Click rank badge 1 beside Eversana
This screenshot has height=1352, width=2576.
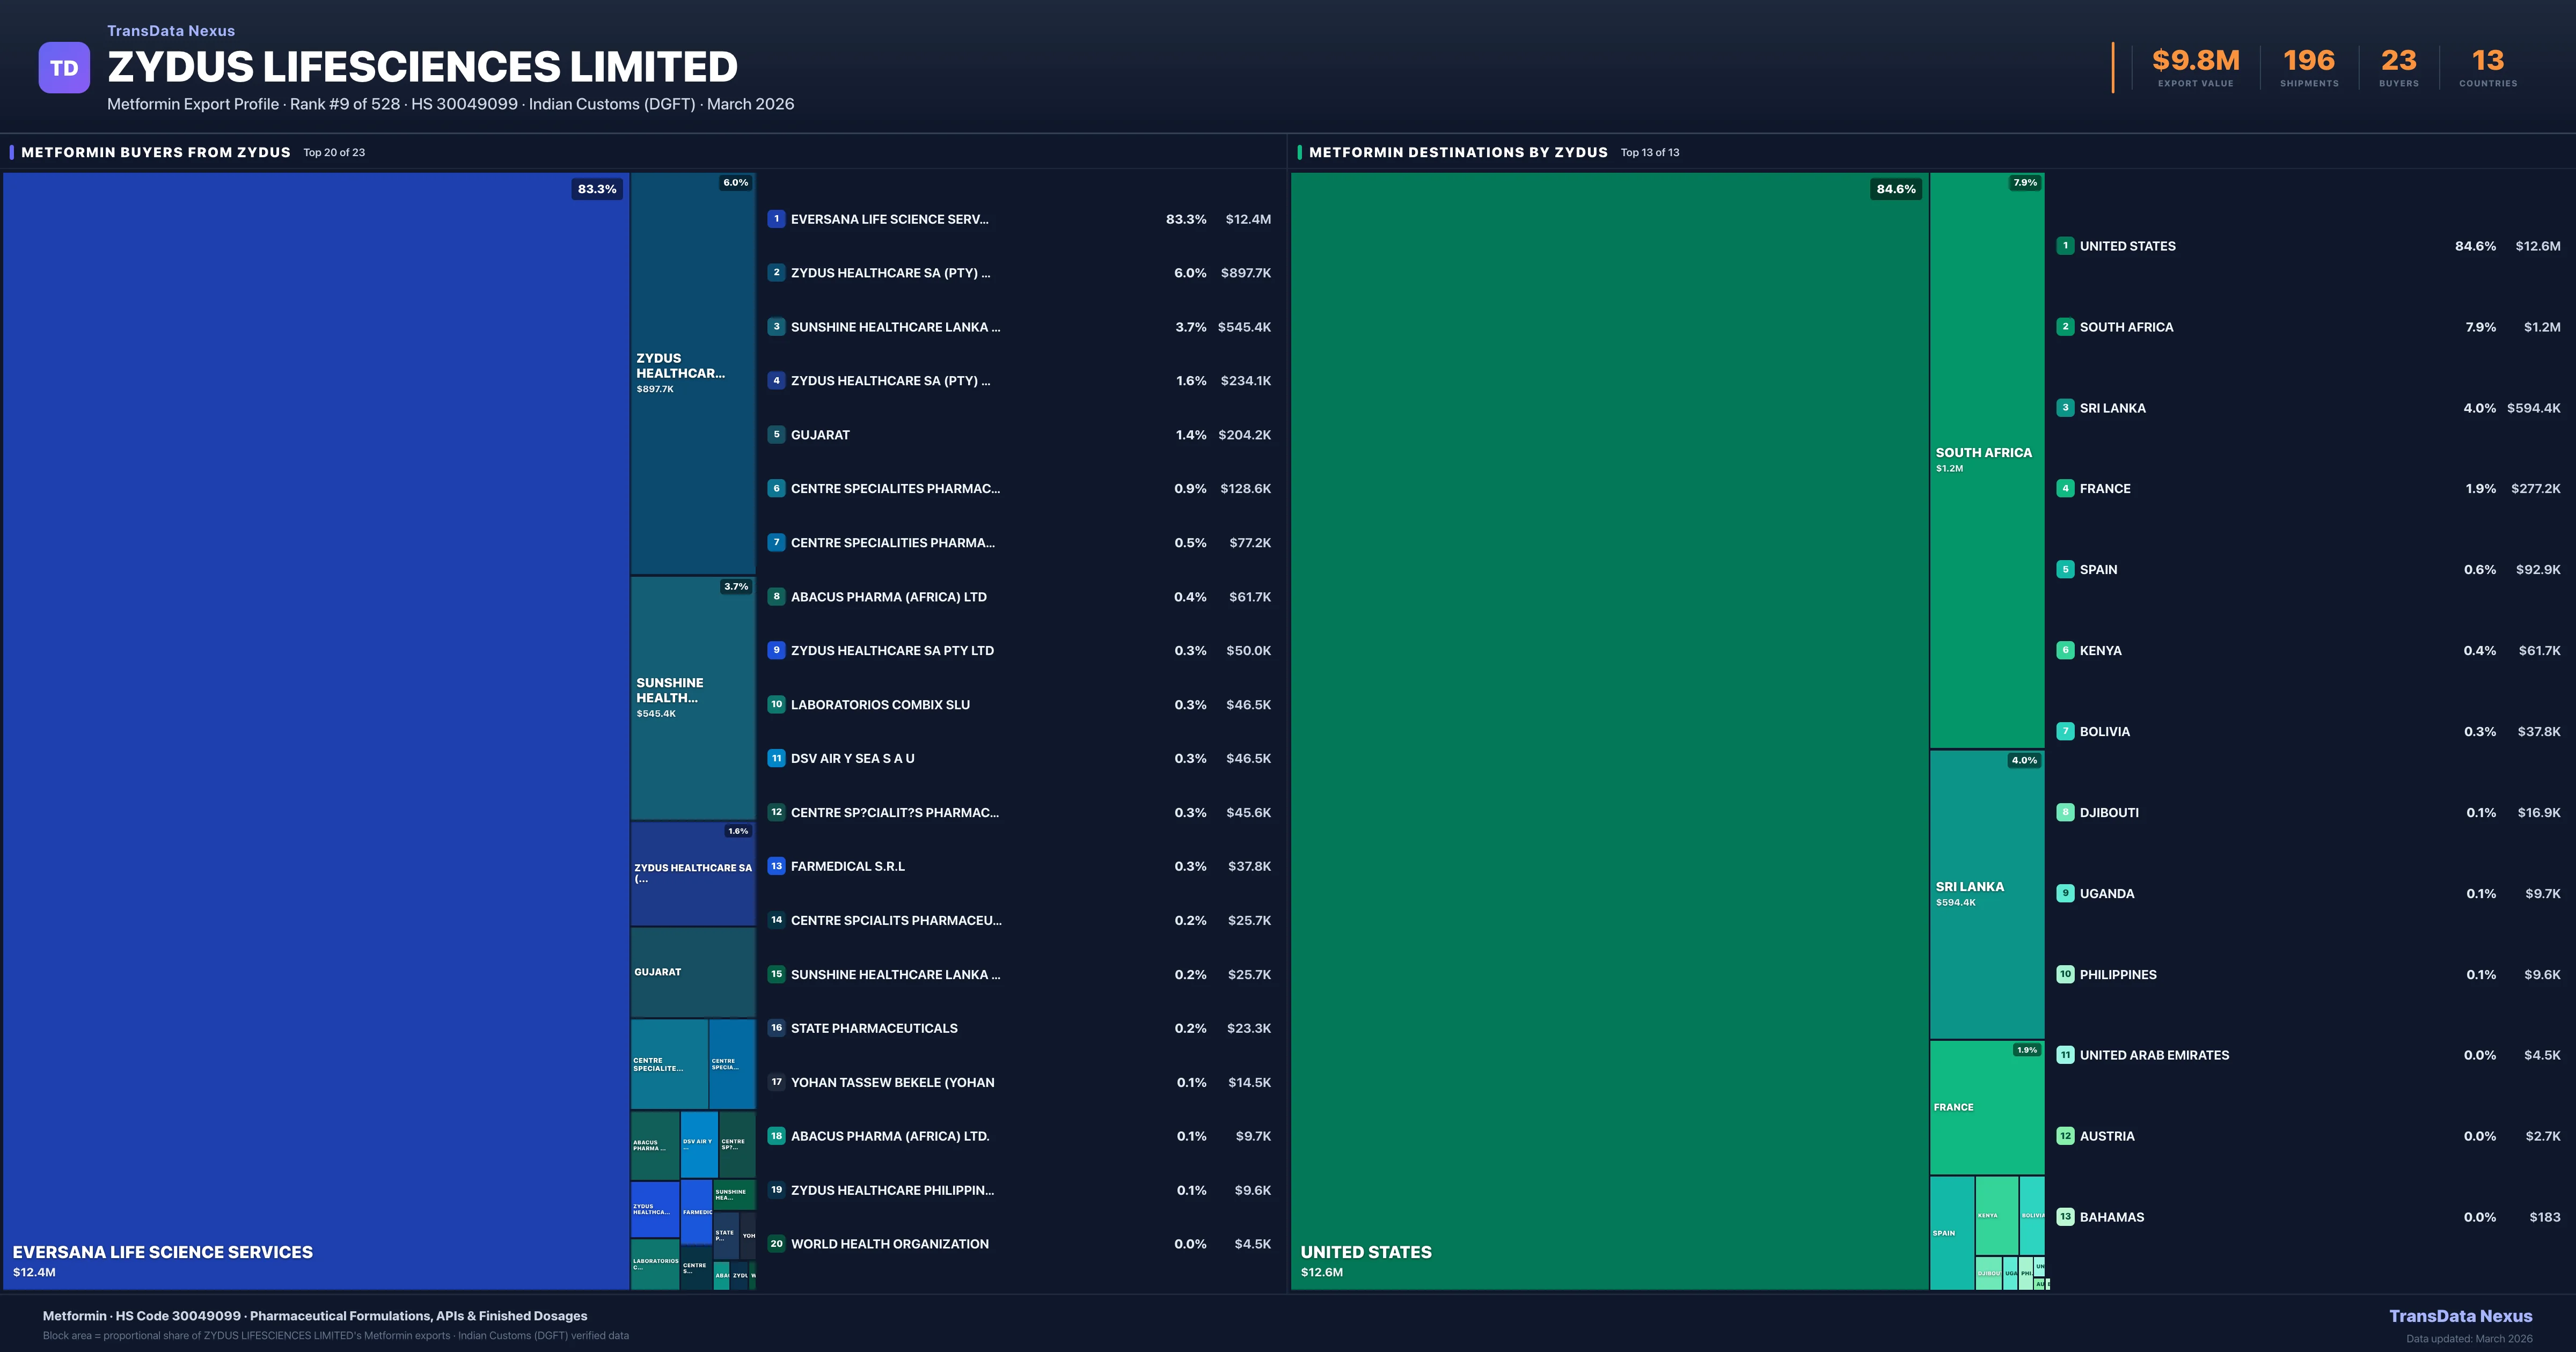coord(776,219)
